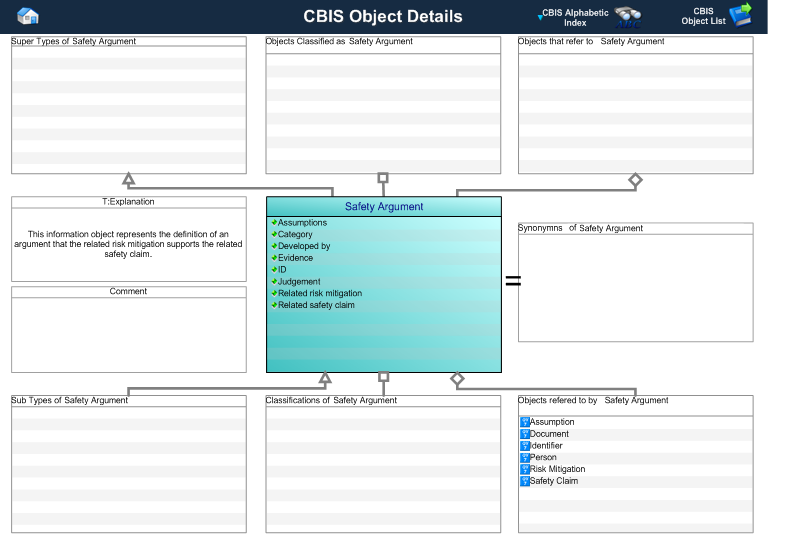Click icon beside Safety Claim object
Image resolution: width=800 pixels, height=555 pixels.
525,481
